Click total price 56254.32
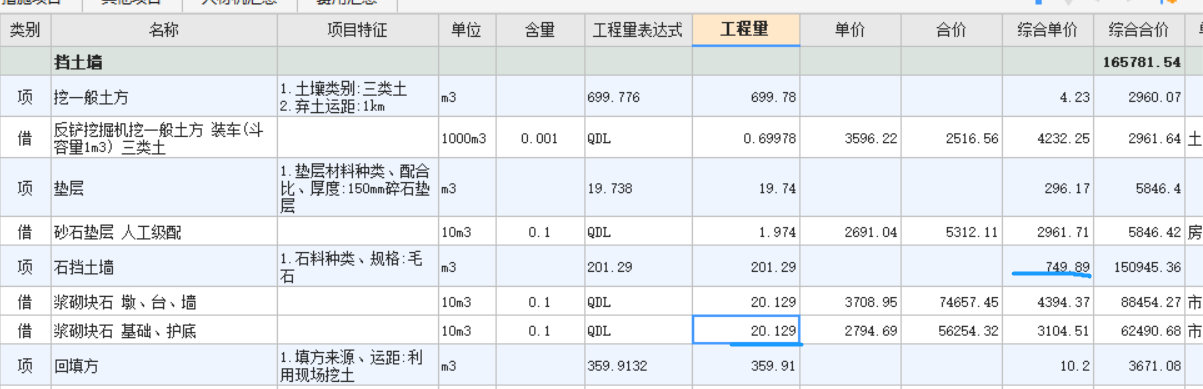Viewport: 1203px width, 389px height. (968, 330)
